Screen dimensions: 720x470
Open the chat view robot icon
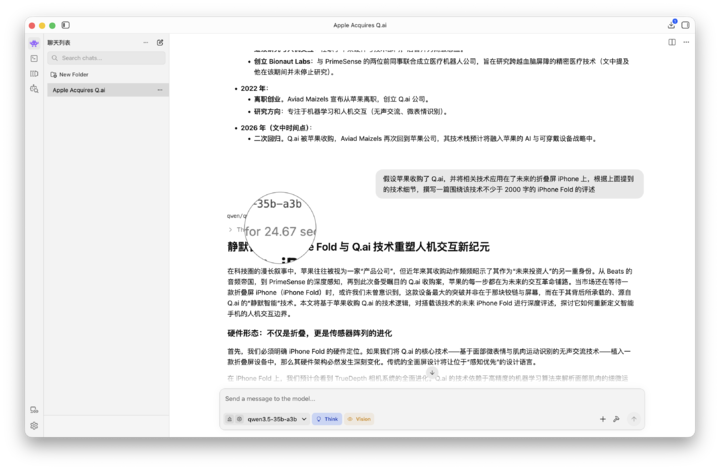34,43
